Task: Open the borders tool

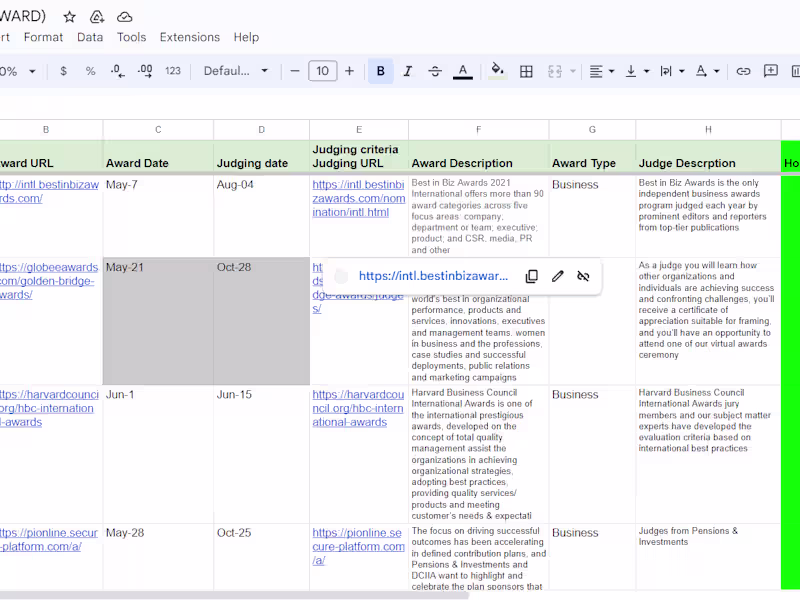Action: tap(526, 71)
